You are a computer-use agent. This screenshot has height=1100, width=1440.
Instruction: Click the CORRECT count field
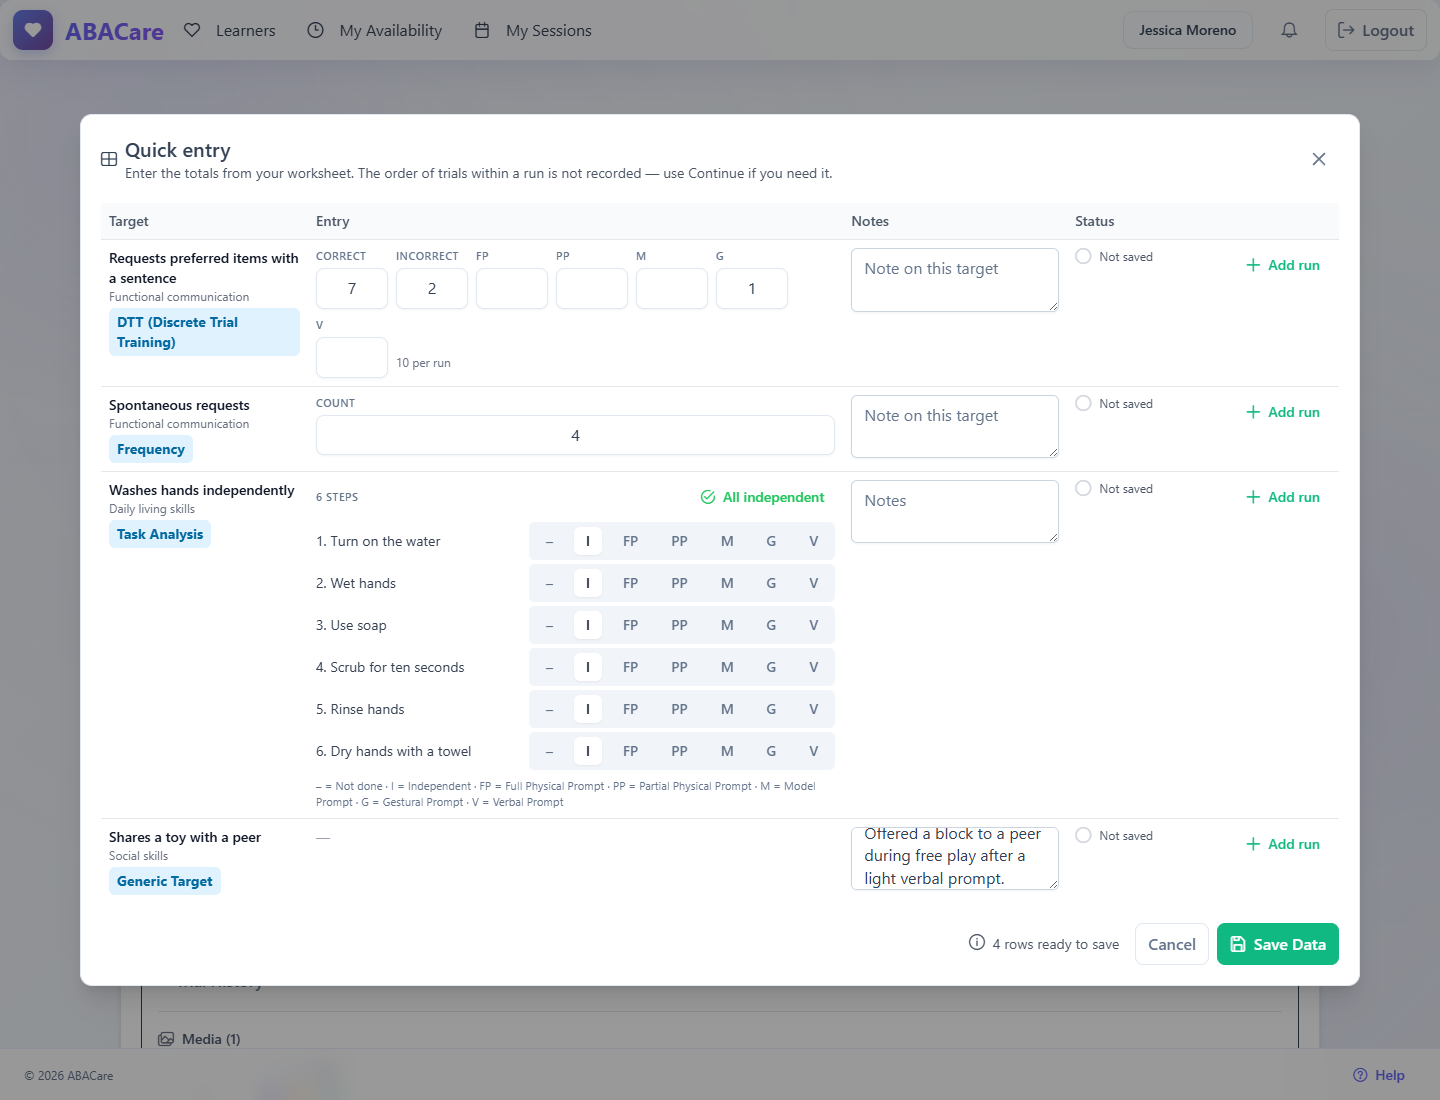(352, 288)
